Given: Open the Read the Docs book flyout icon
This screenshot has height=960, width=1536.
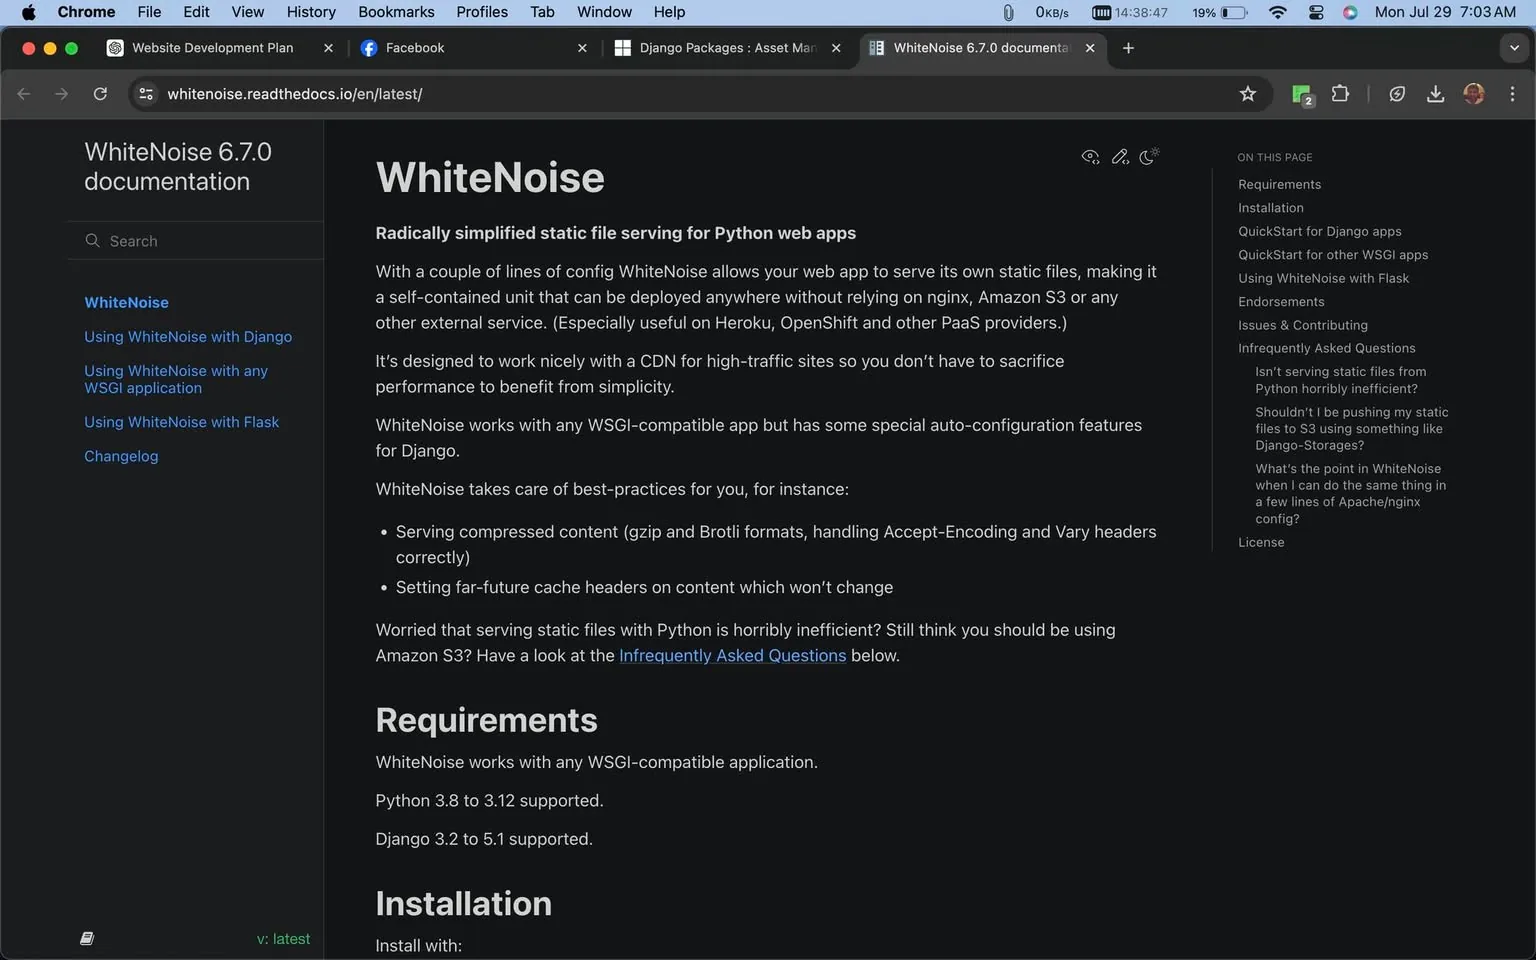Looking at the screenshot, I should pyautogui.click(x=87, y=938).
